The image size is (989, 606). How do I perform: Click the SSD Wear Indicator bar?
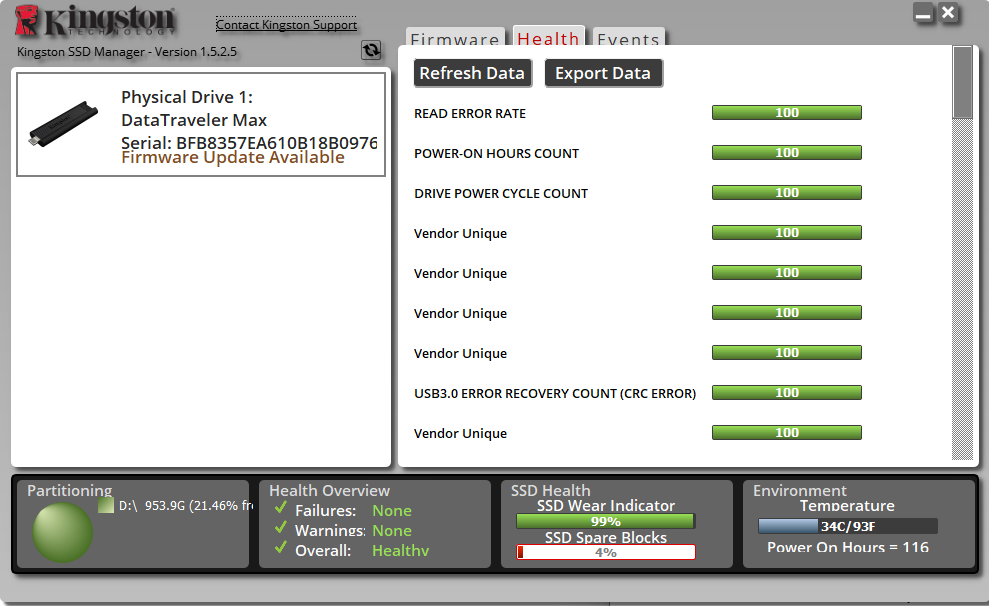[x=605, y=521]
